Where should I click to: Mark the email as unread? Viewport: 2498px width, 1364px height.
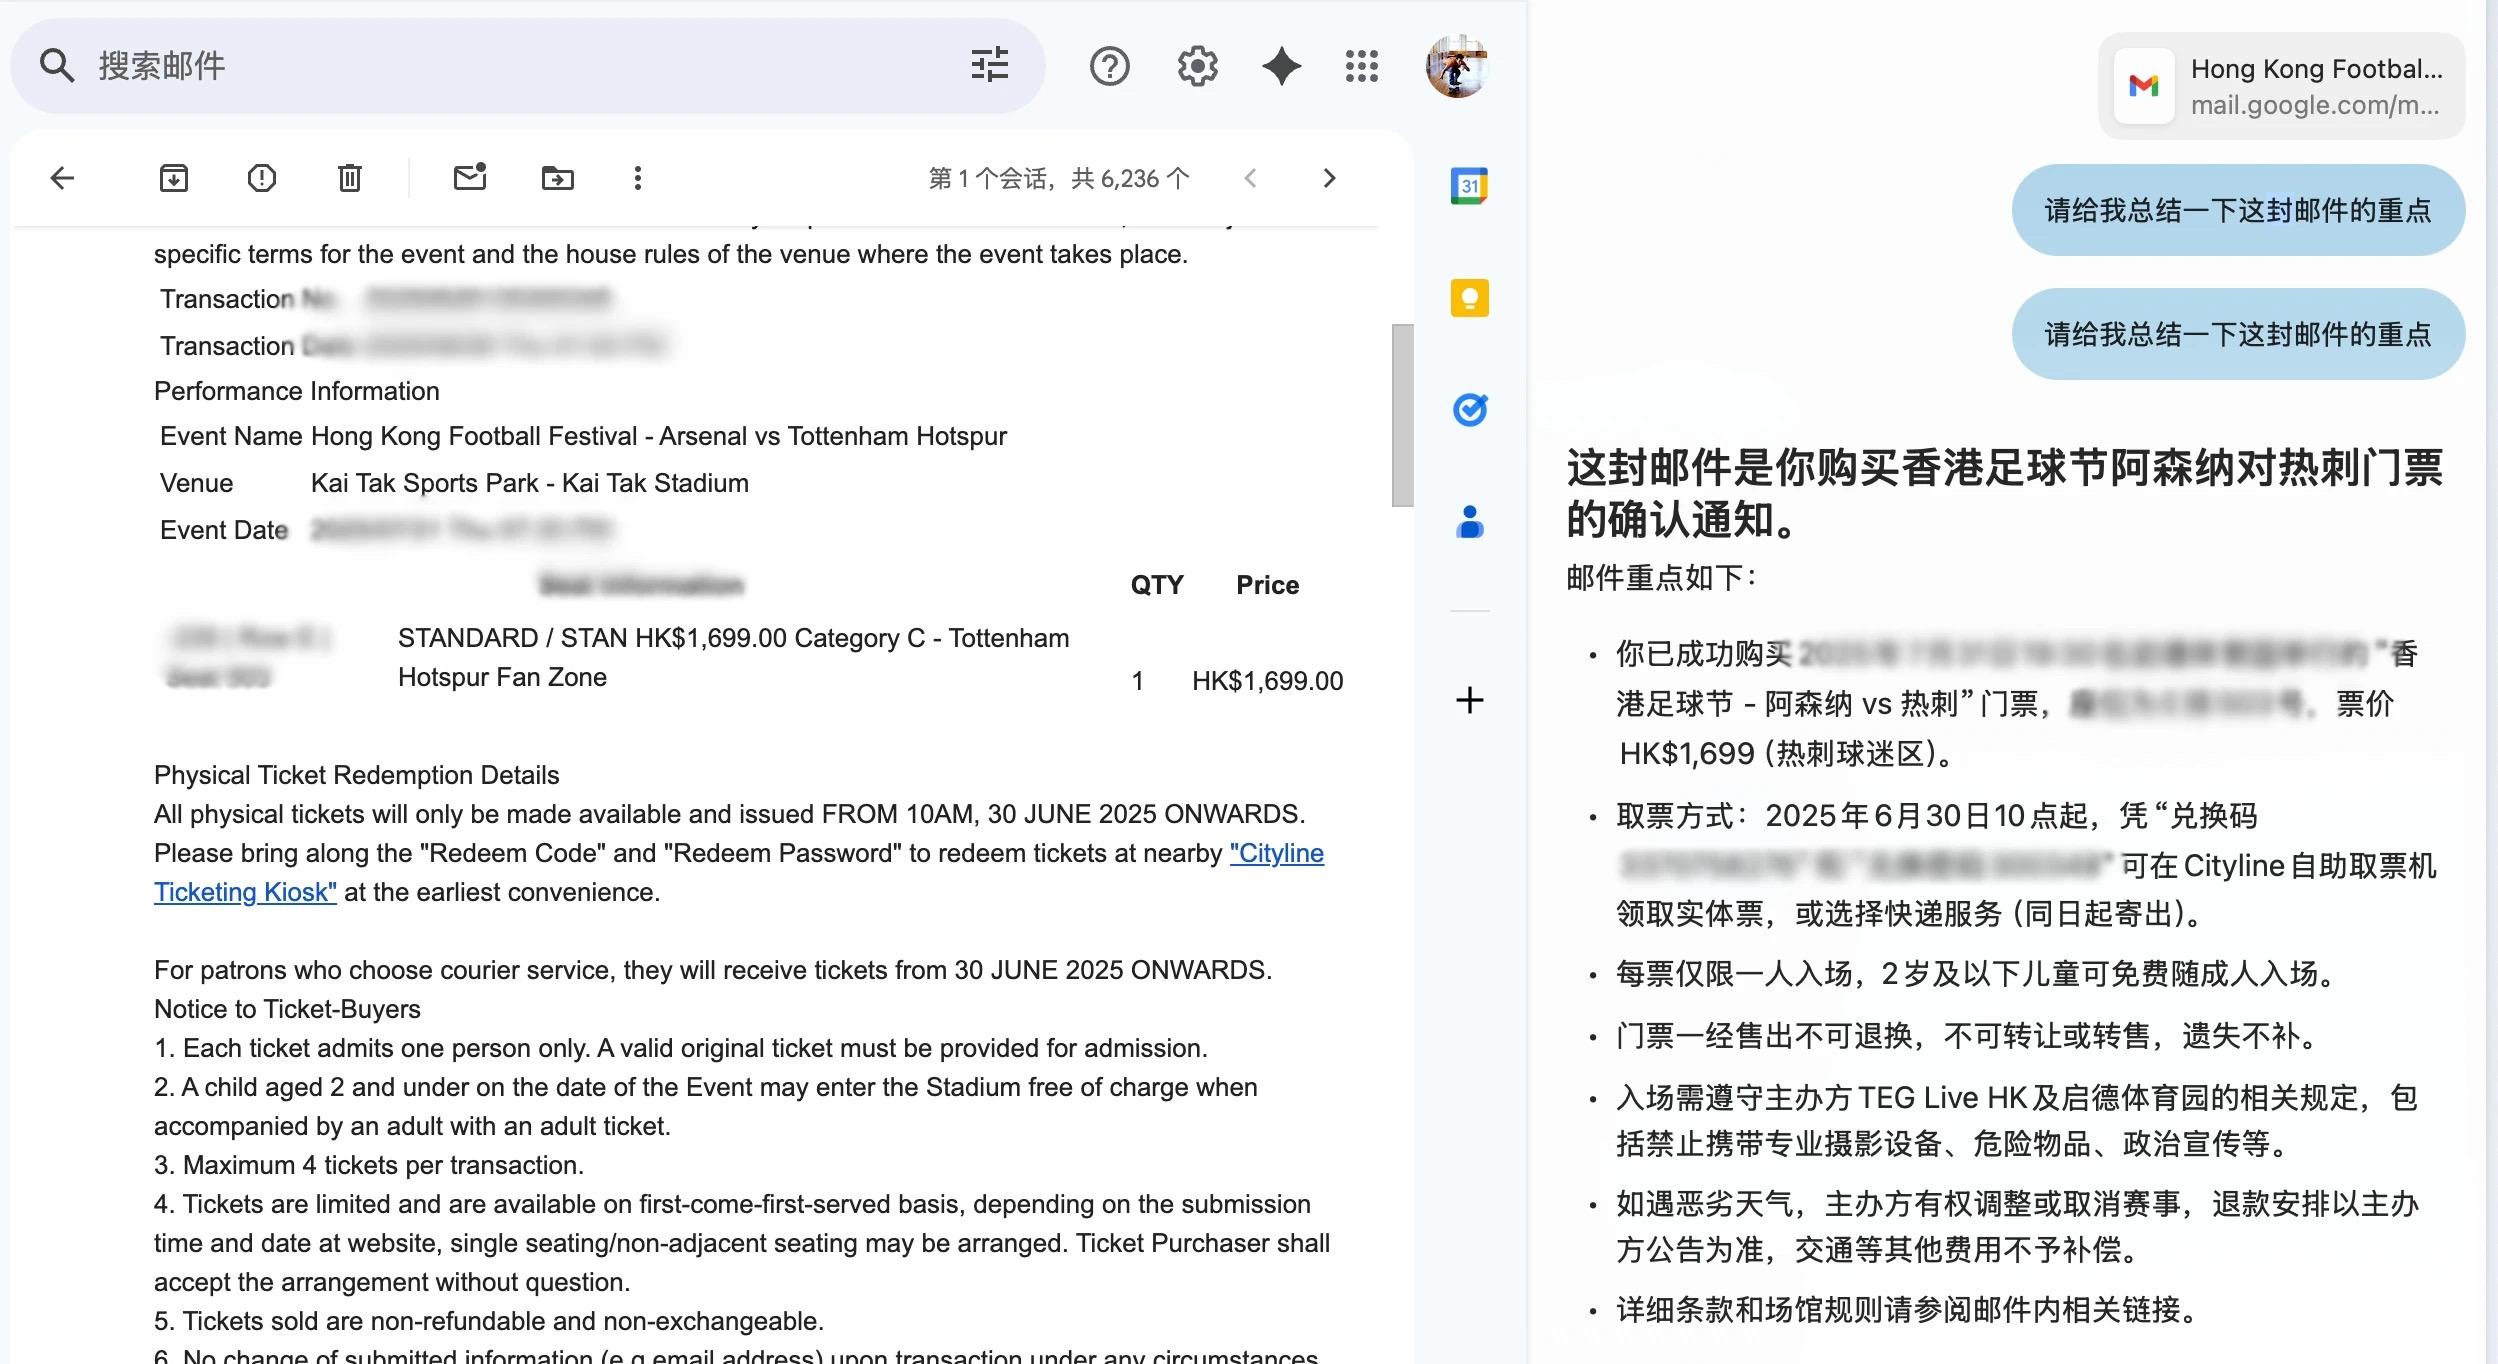click(469, 177)
